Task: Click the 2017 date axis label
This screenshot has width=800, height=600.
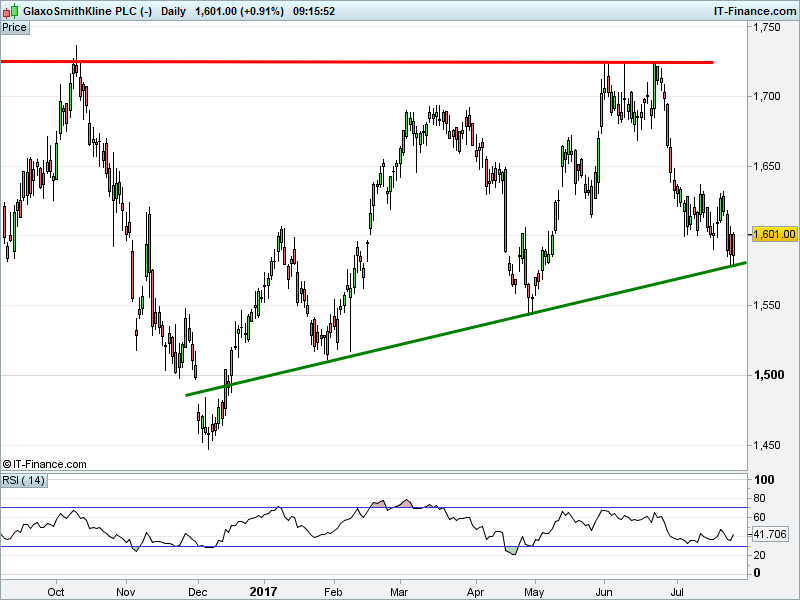Action: pyautogui.click(x=263, y=592)
